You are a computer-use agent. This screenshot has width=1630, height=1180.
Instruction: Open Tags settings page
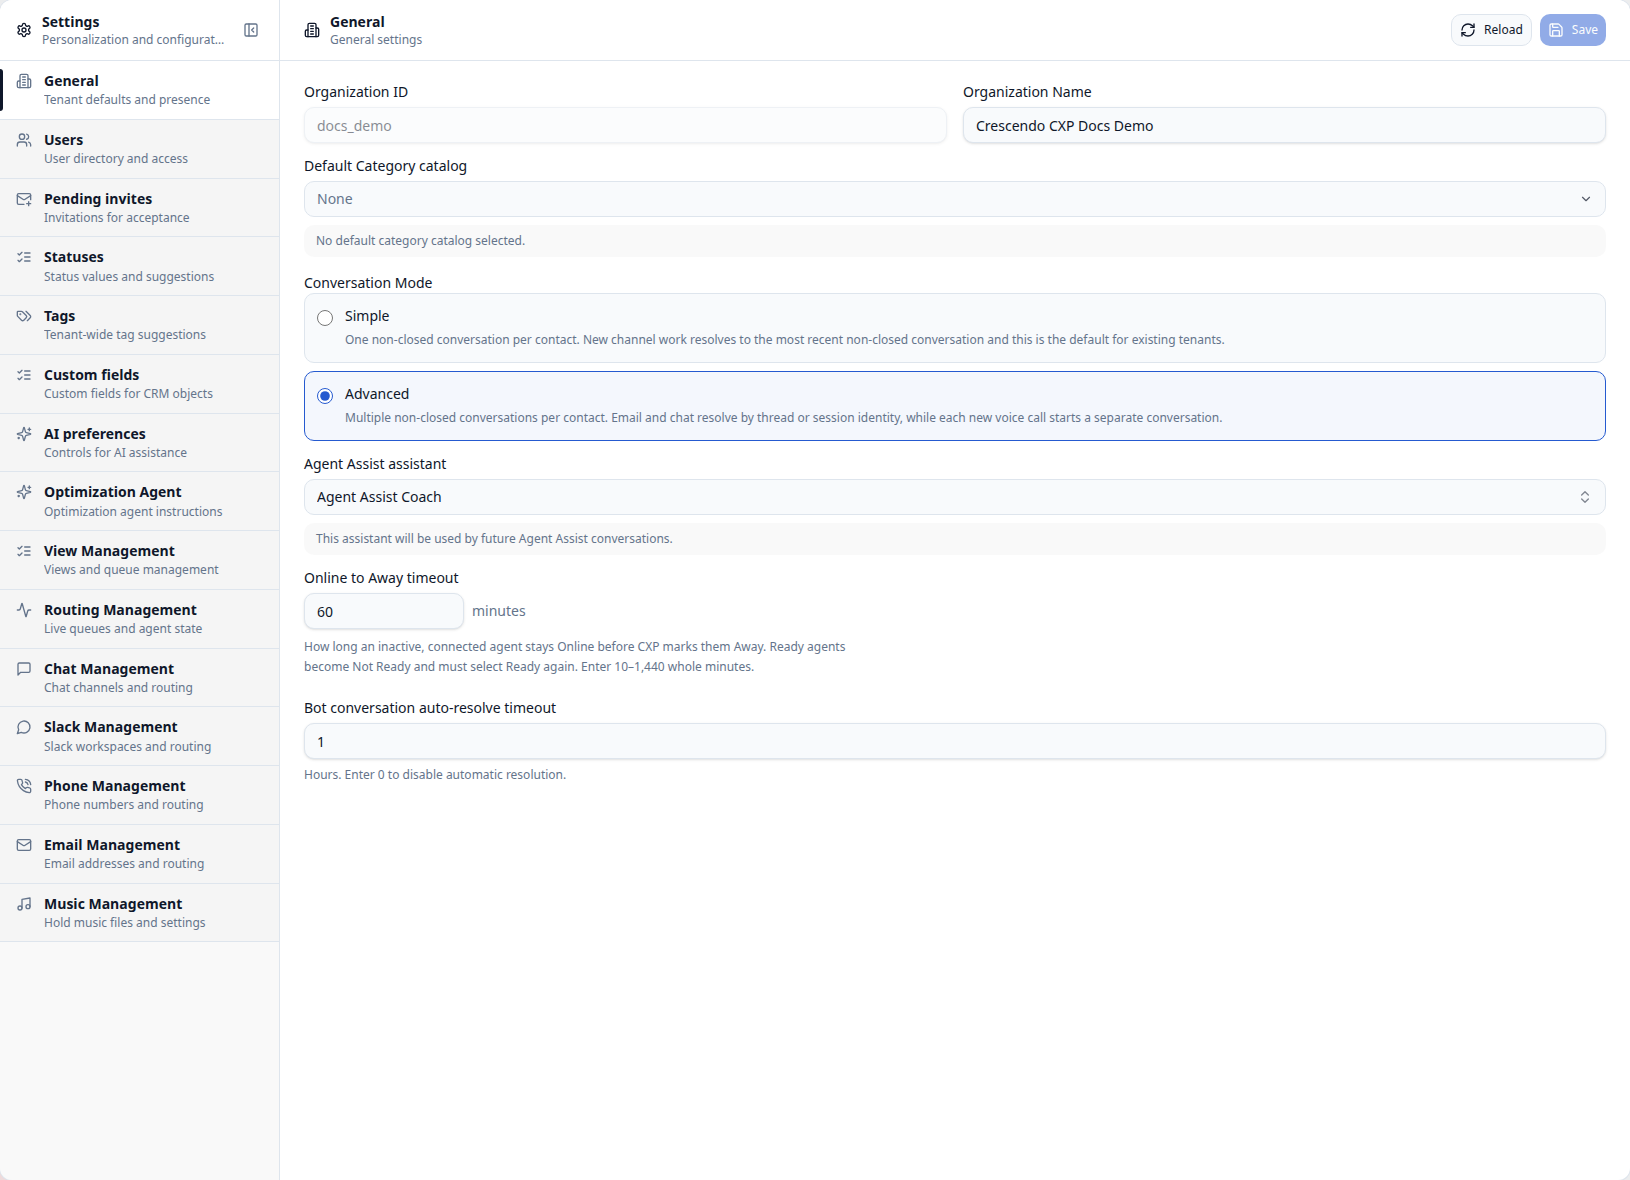[139, 325]
